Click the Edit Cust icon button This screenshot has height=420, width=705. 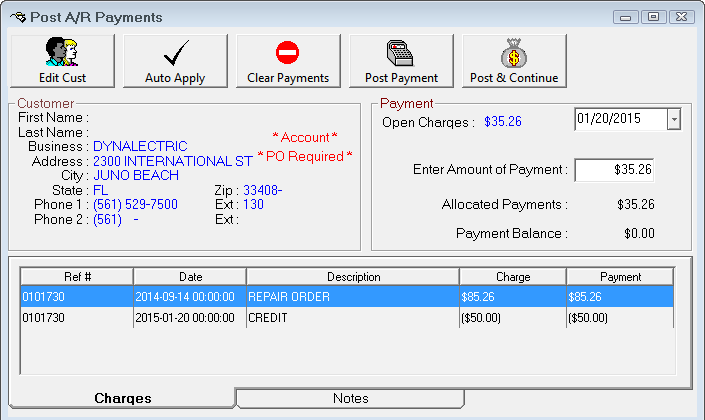click(62, 53)
